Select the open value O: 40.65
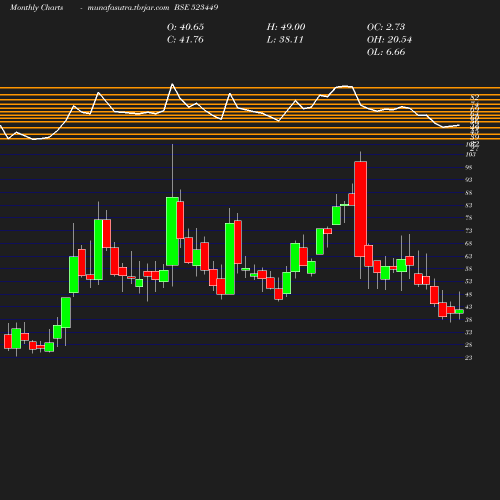This screenshot has width=500, height=500. point(185,27)
